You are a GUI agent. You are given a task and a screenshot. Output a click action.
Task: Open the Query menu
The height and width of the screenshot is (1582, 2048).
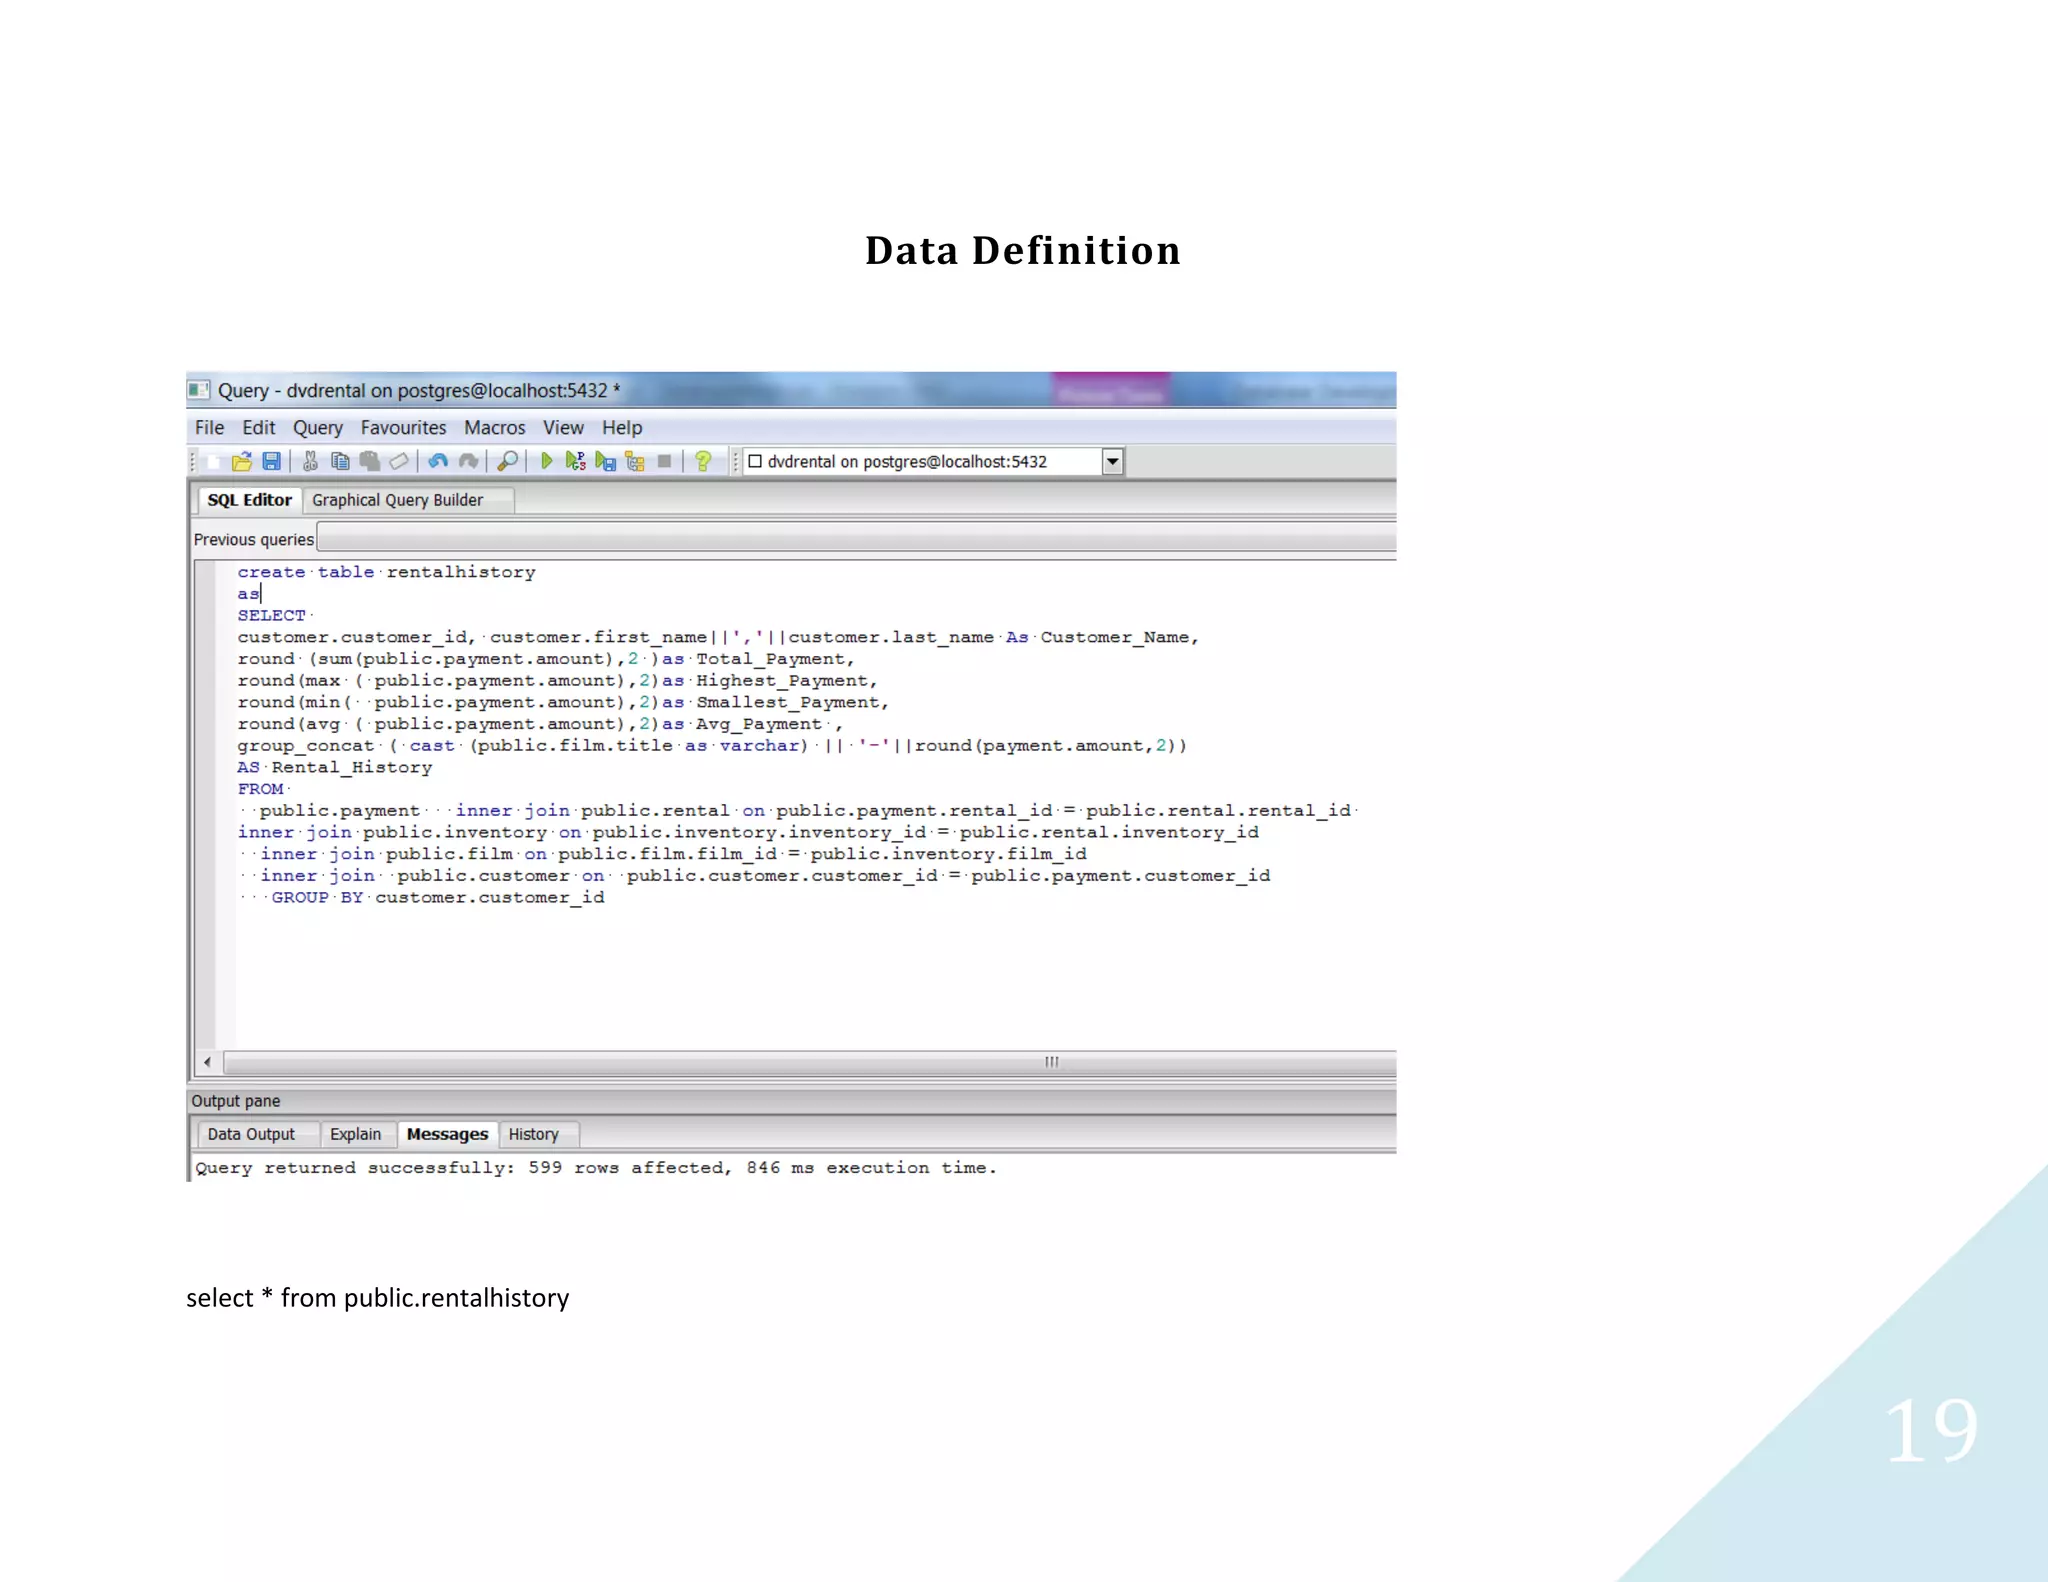(318, 428)
